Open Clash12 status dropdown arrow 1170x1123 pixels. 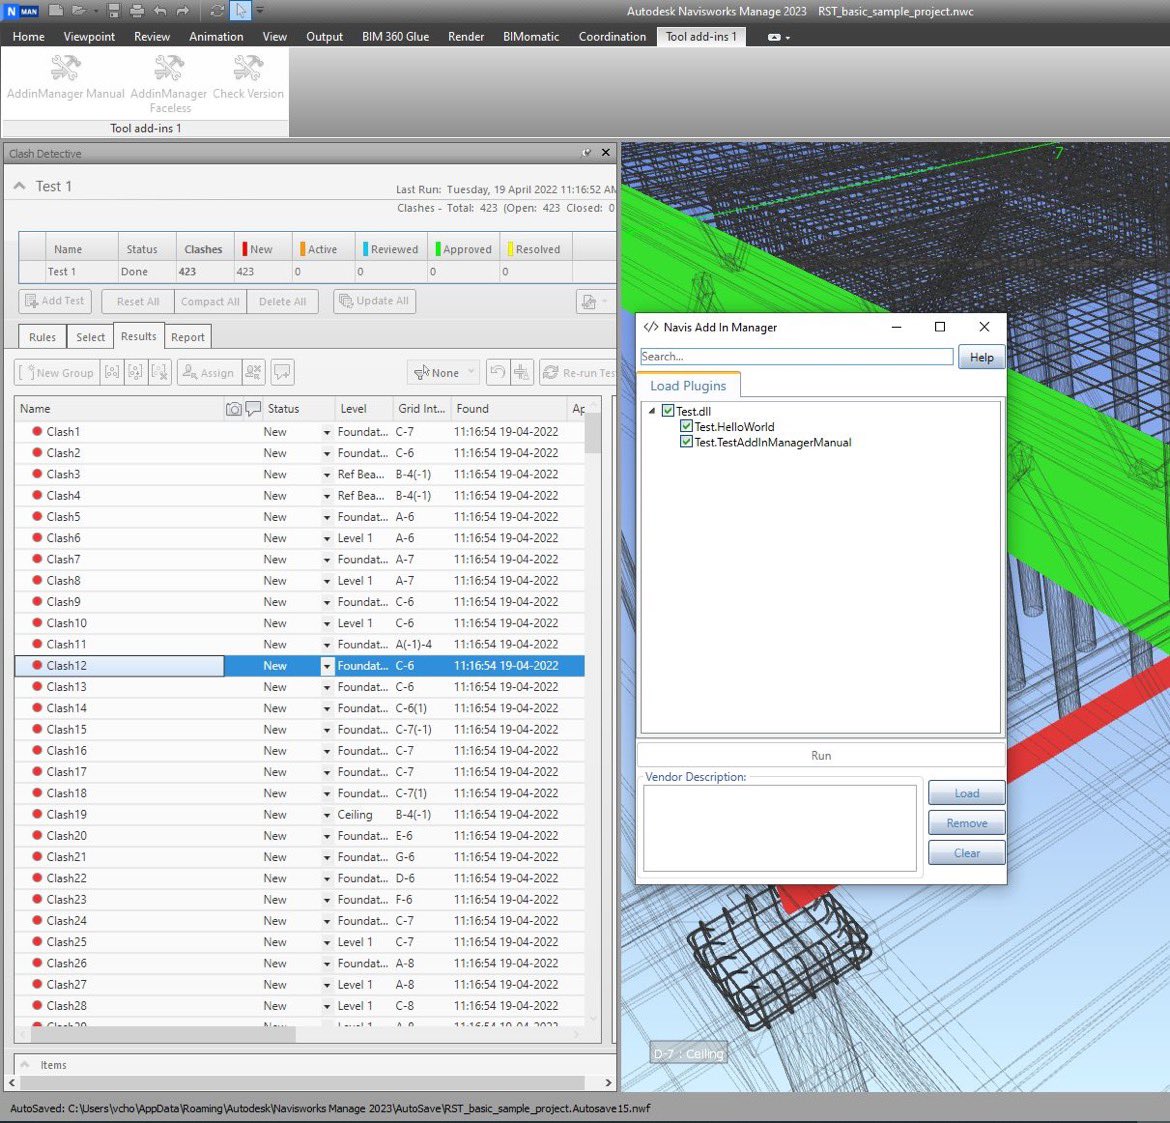pos(326,666)
